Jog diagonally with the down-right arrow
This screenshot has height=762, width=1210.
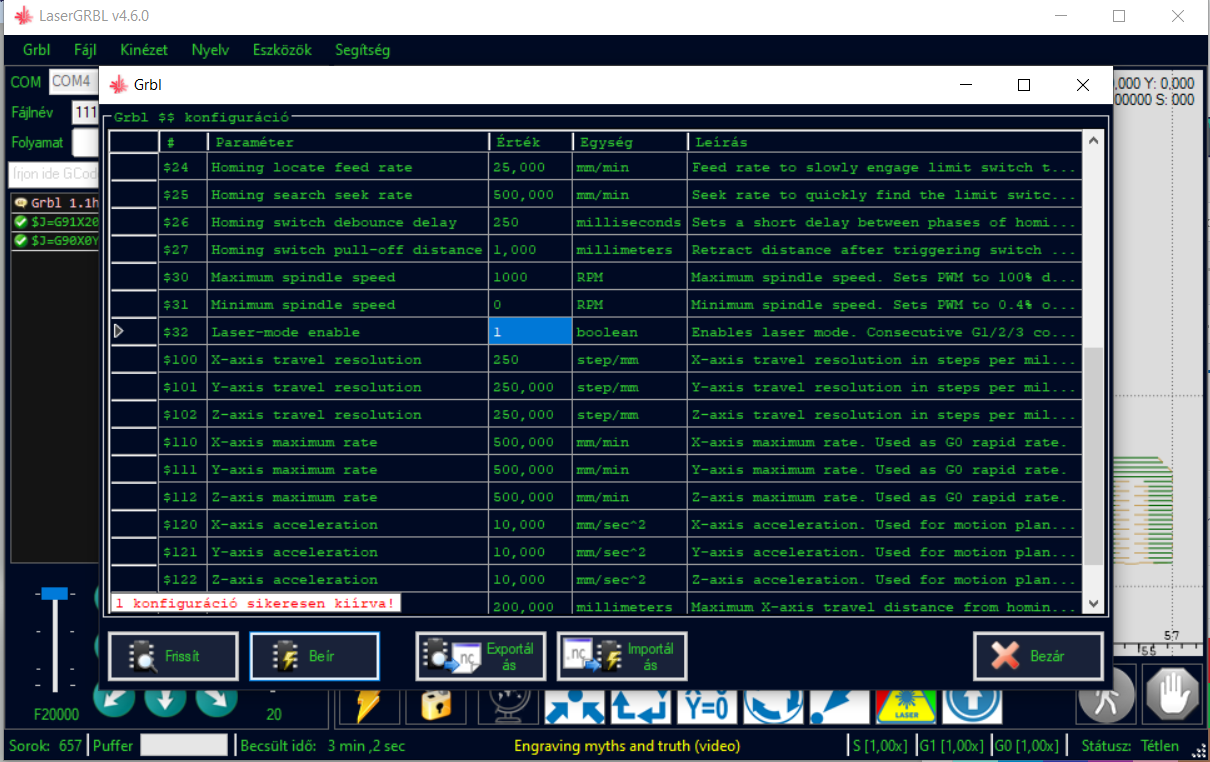pos(216,700)
